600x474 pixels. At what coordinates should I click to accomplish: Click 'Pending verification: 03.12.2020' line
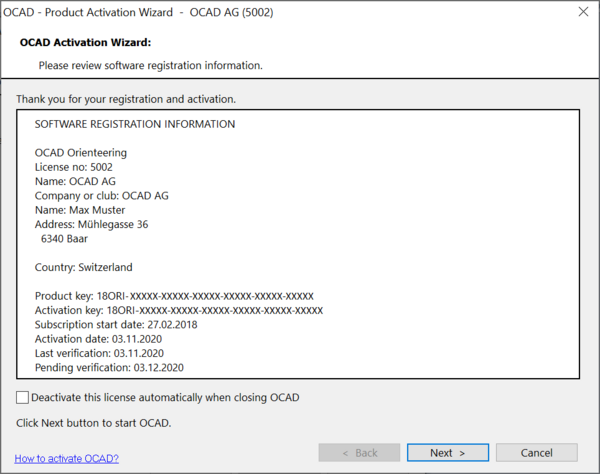click(x=109, y=368)
